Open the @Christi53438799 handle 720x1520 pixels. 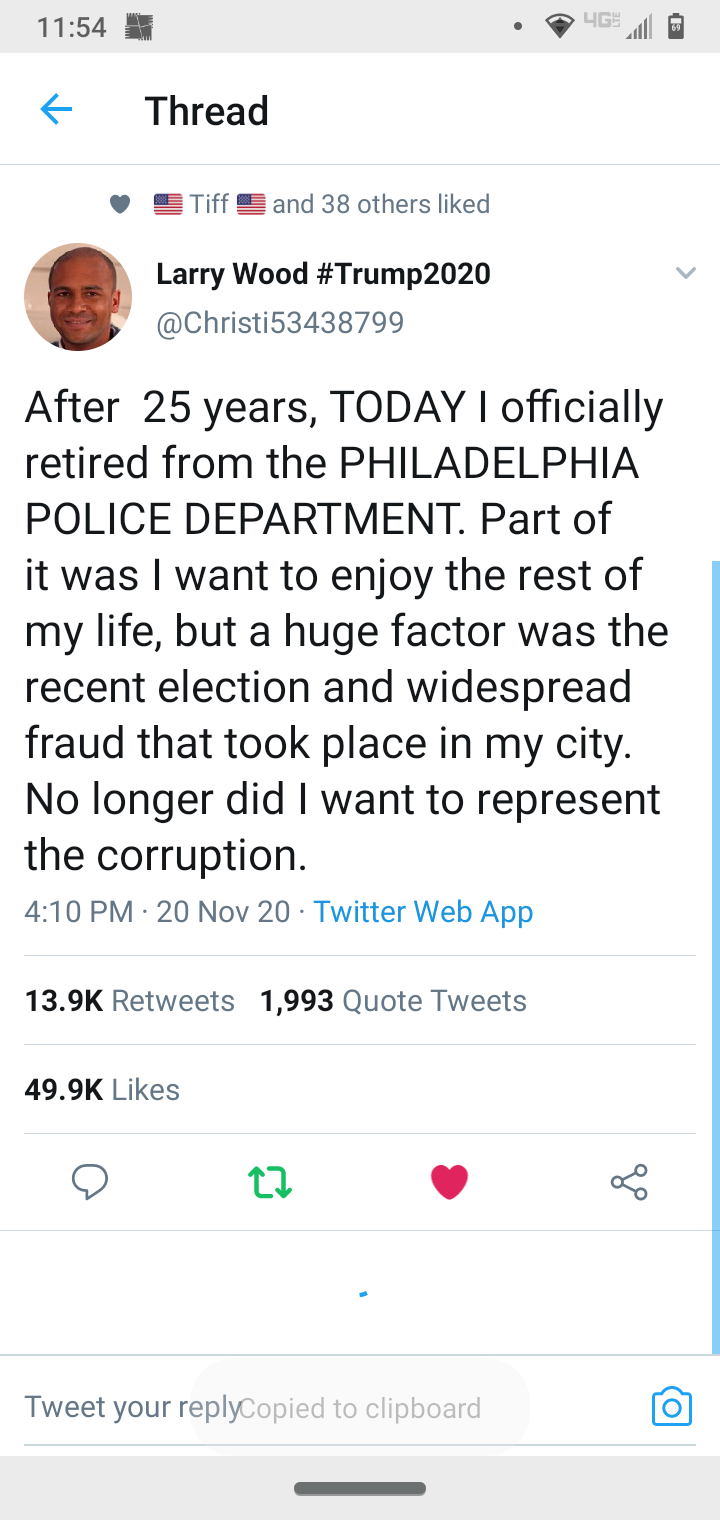[280, 322]
